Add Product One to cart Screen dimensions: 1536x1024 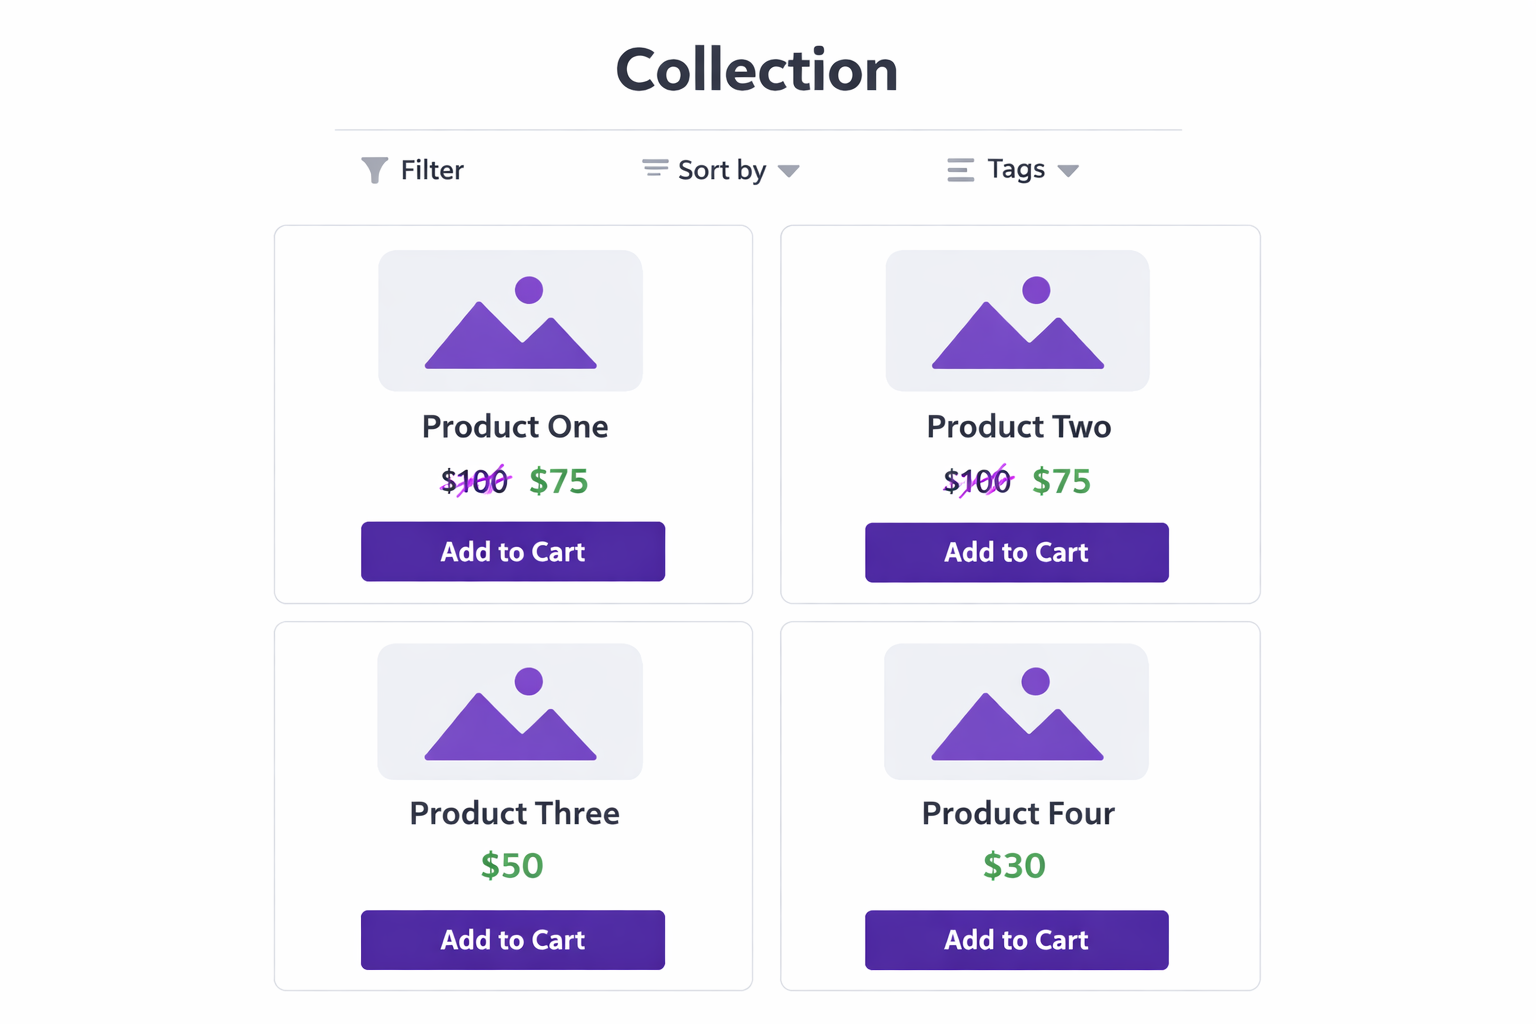pos(512,551)
